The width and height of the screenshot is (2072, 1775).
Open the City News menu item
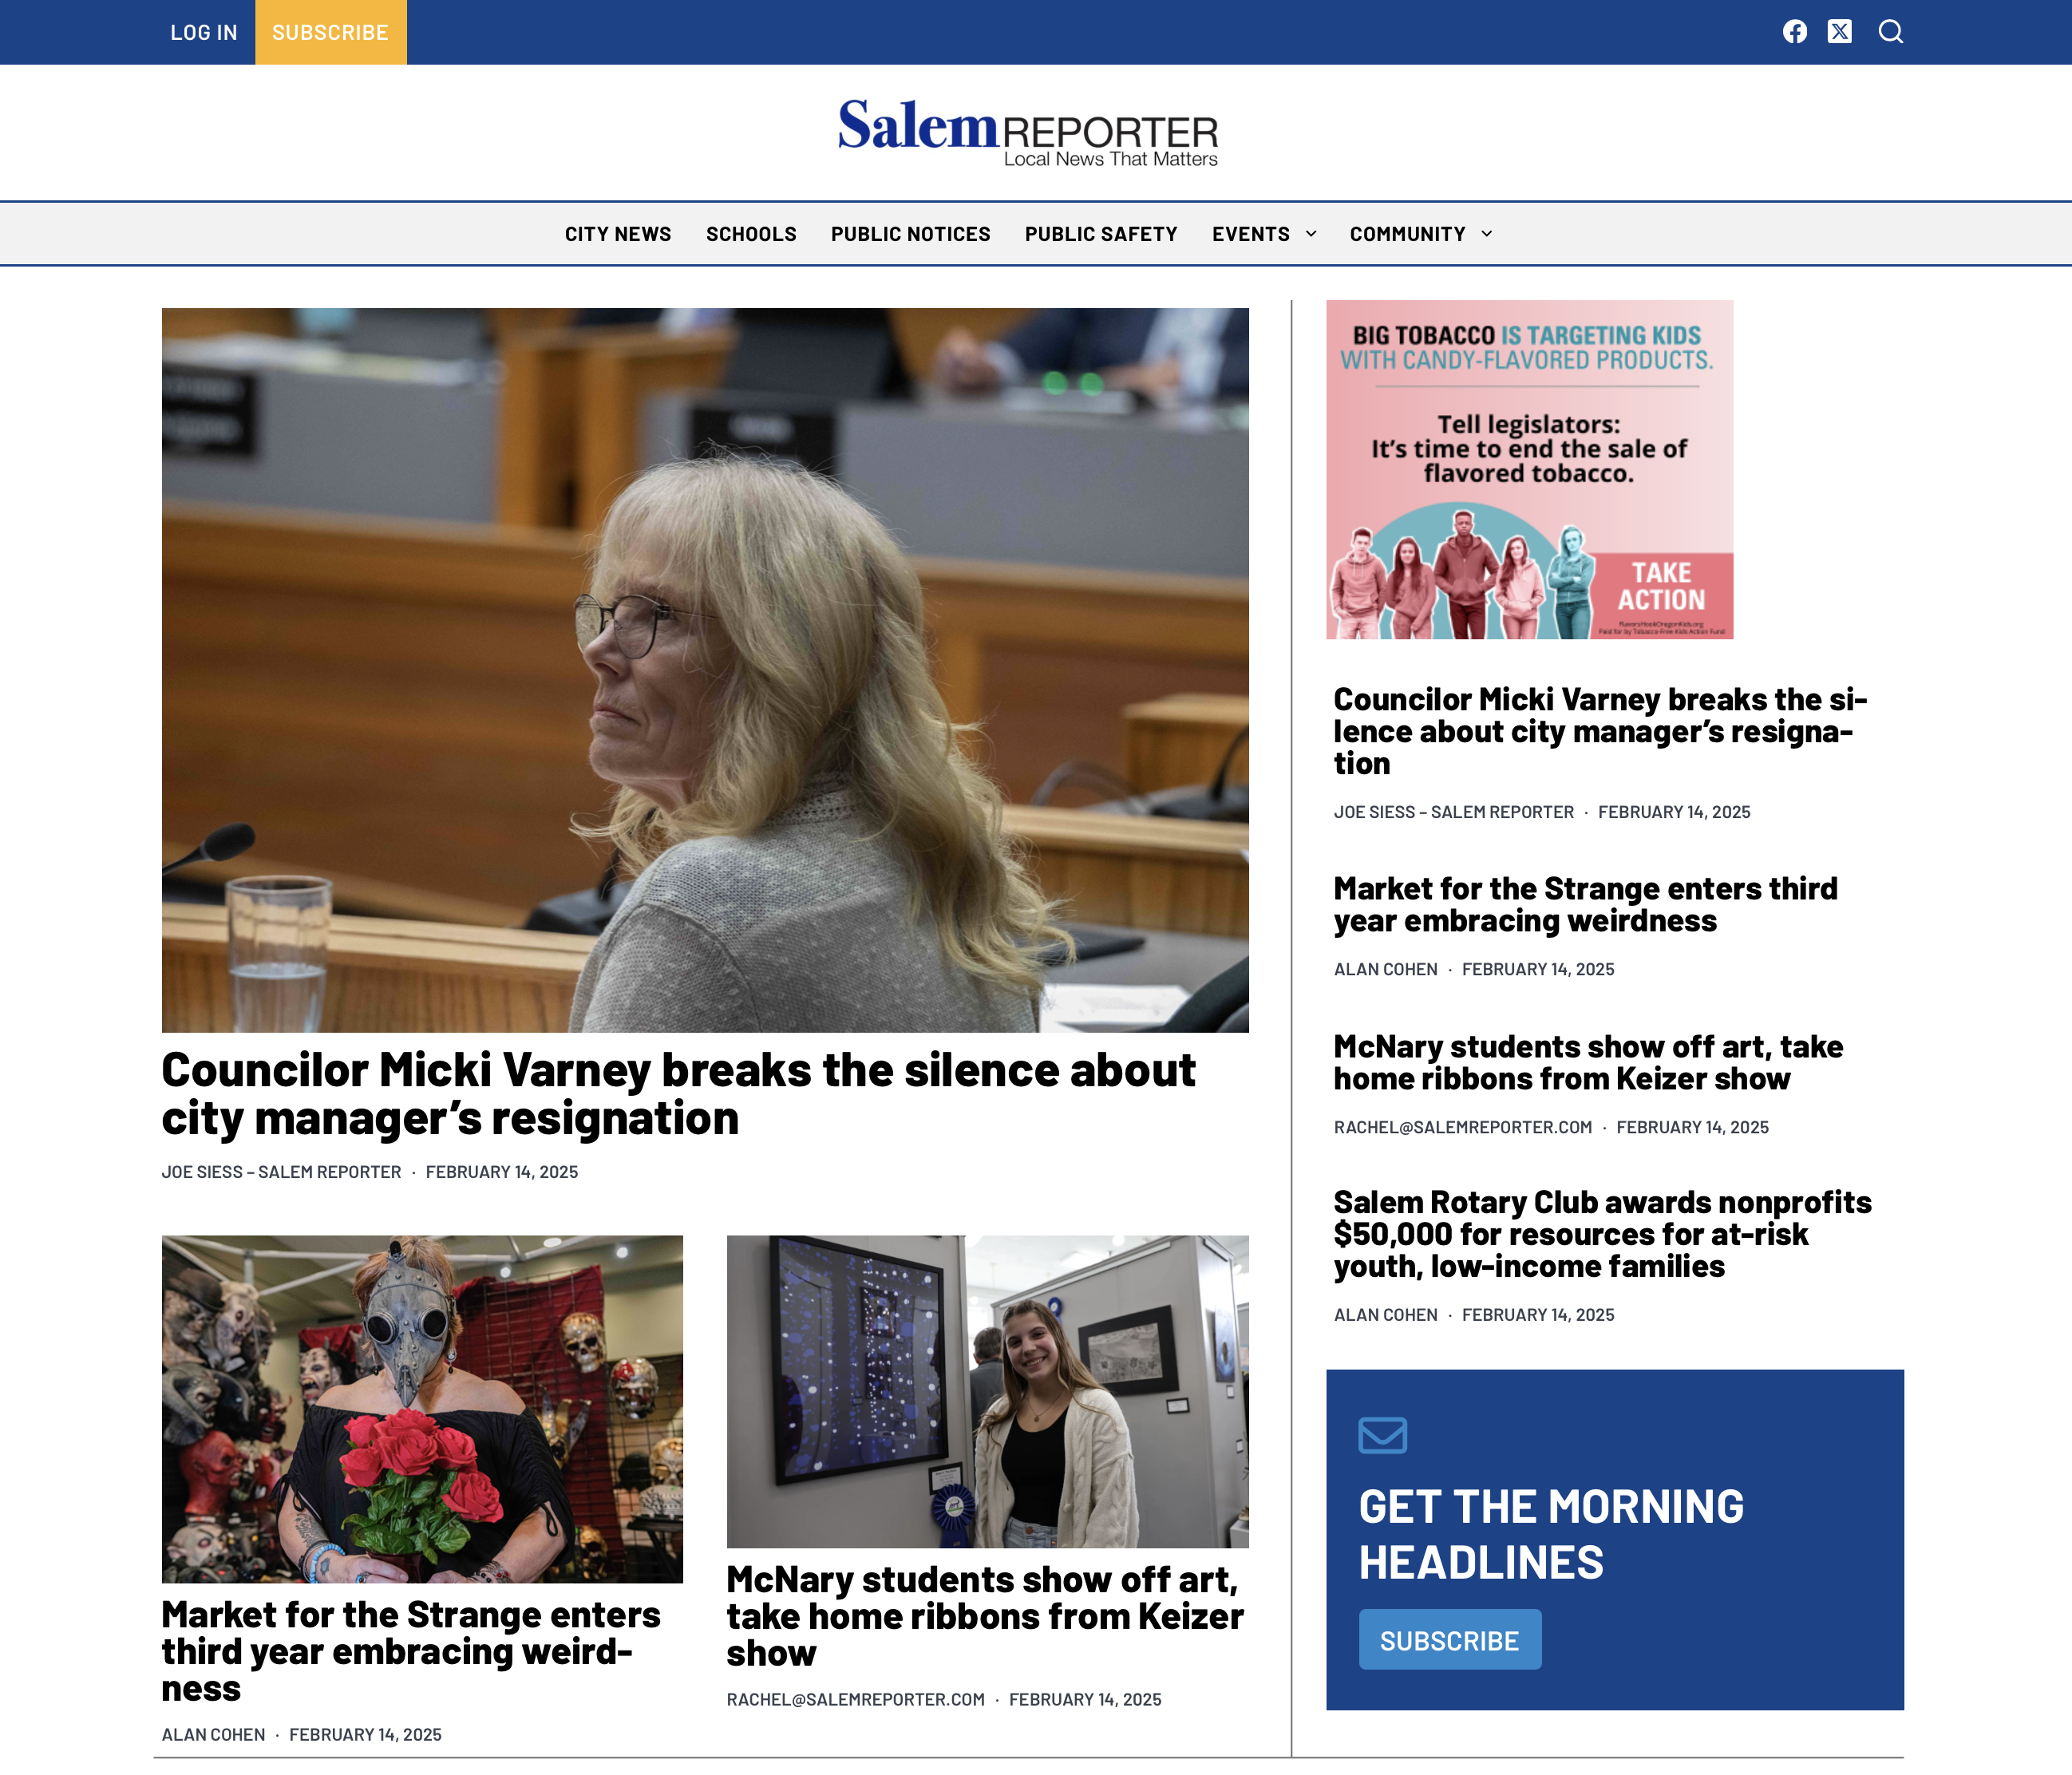[x=618, y=234]
